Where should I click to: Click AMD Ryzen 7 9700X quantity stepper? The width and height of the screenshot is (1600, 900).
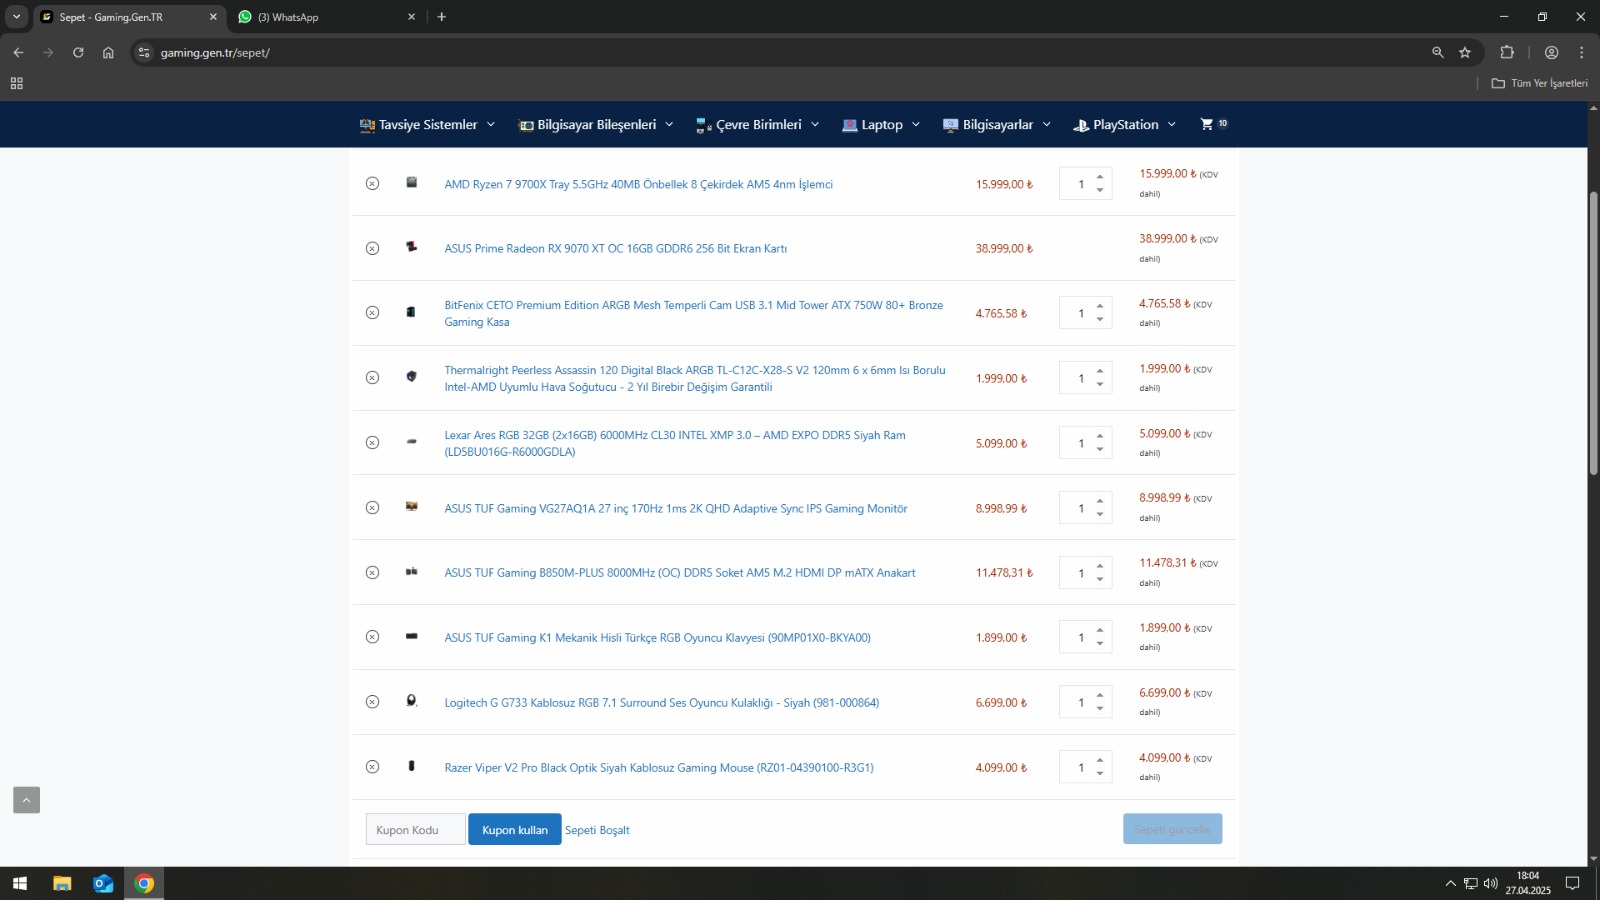tap(1085, 184)
